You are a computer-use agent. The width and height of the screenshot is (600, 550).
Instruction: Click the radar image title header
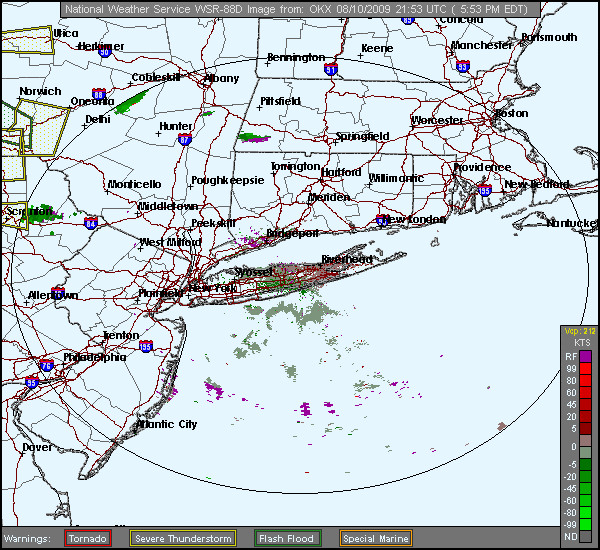point(300,9)
